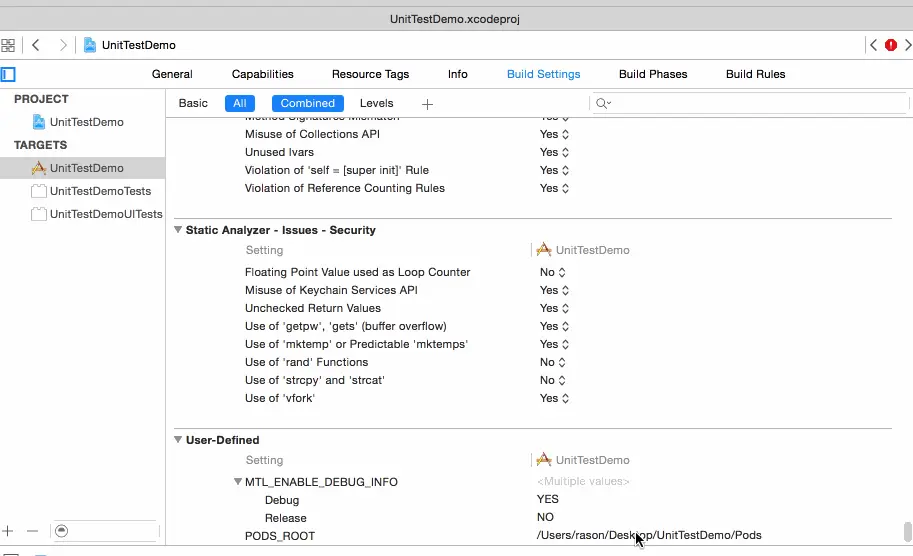Add a new build setting with the plus

pos(427,104)
